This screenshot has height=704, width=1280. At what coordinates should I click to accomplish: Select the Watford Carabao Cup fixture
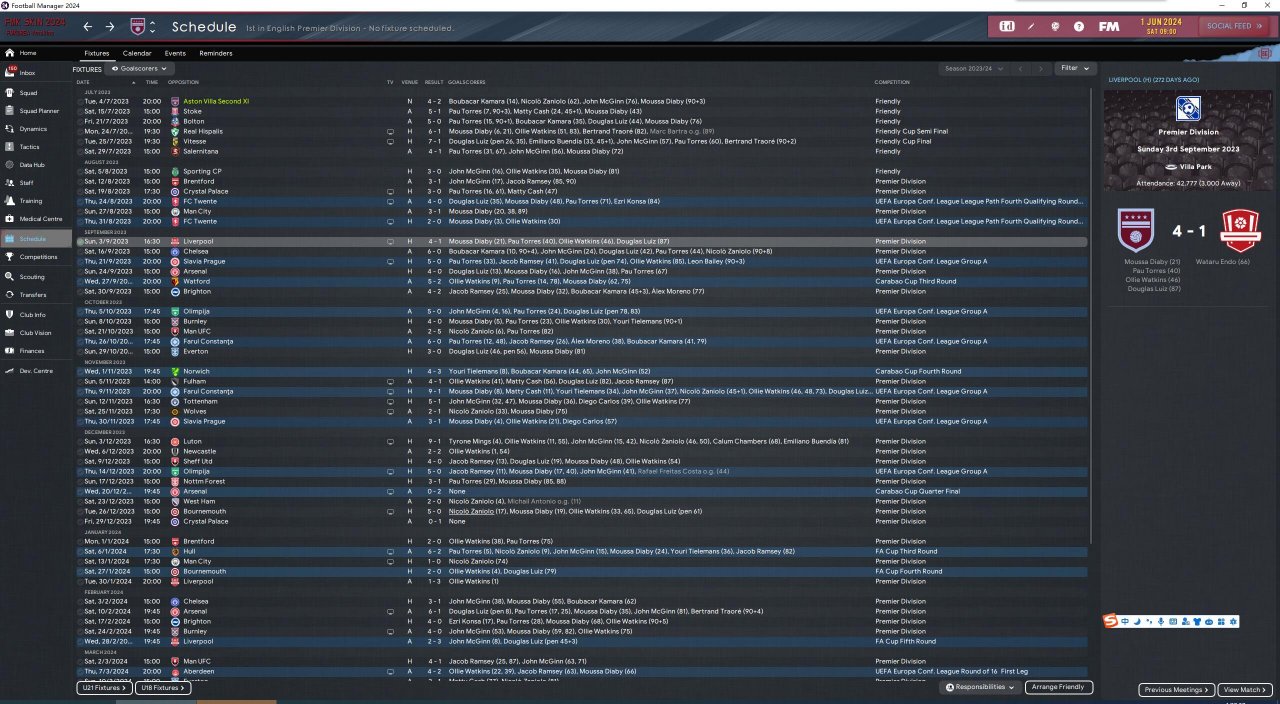coord(582,281)
